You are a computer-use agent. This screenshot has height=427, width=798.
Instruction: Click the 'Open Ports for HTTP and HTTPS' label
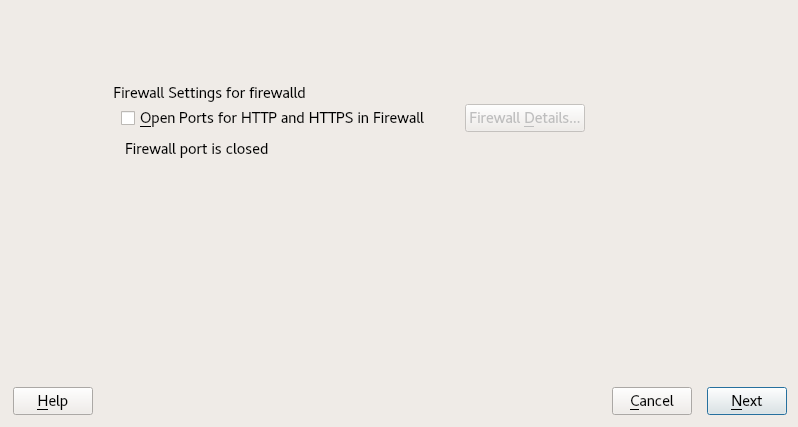pyautogui.click(x=282, y=118)
